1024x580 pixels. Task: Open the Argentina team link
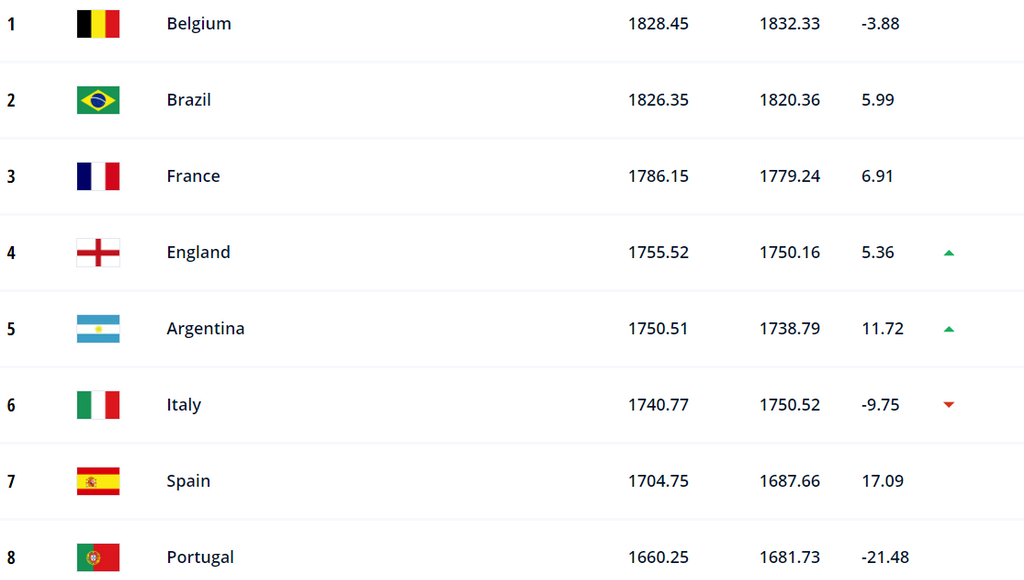pyautogui.click(x=205, y=329)
